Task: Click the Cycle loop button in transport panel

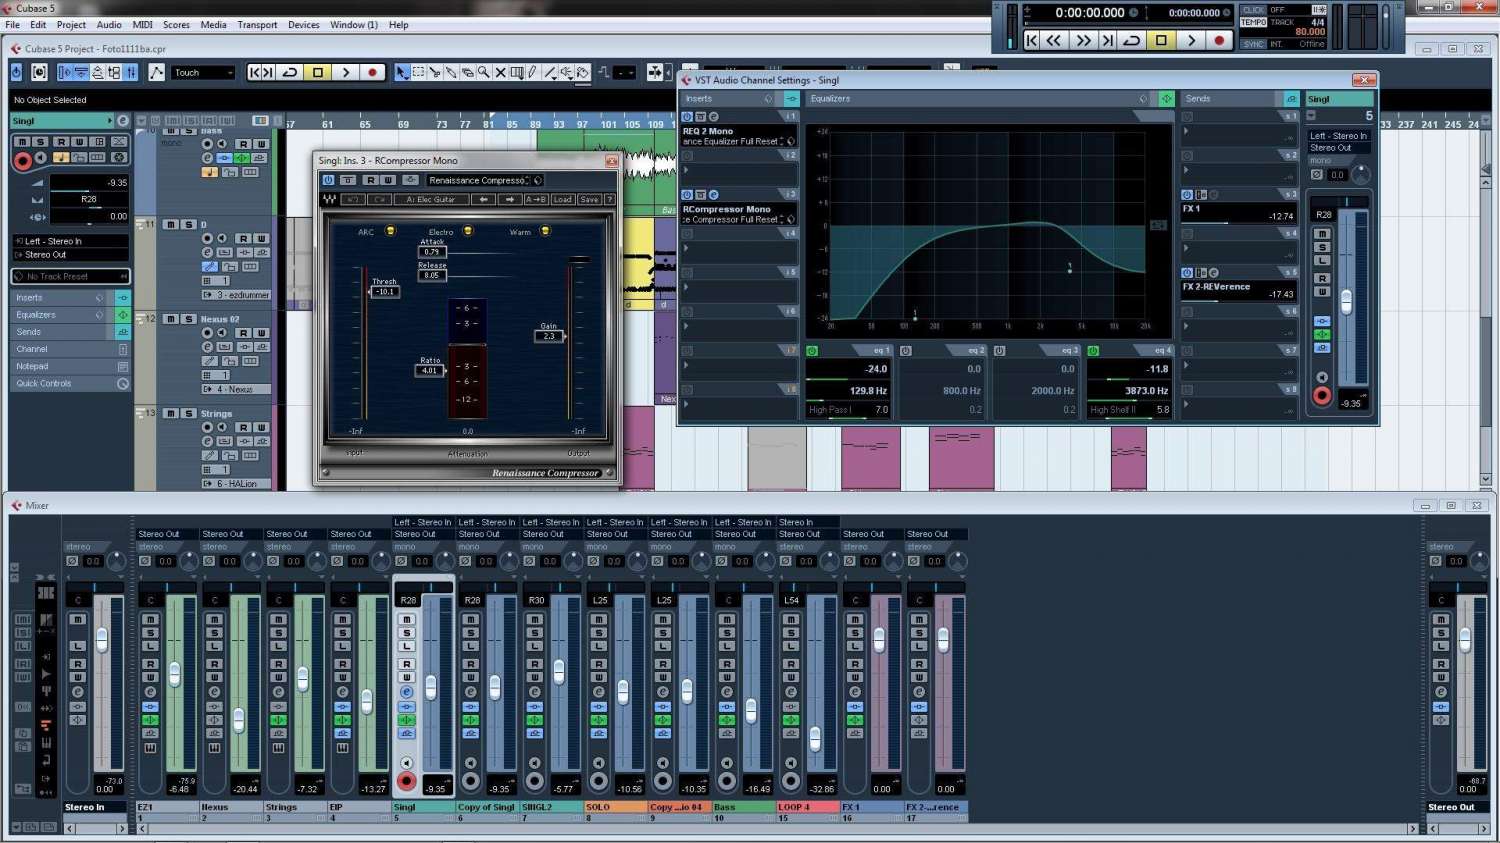Action: (x=1132, y=40)
